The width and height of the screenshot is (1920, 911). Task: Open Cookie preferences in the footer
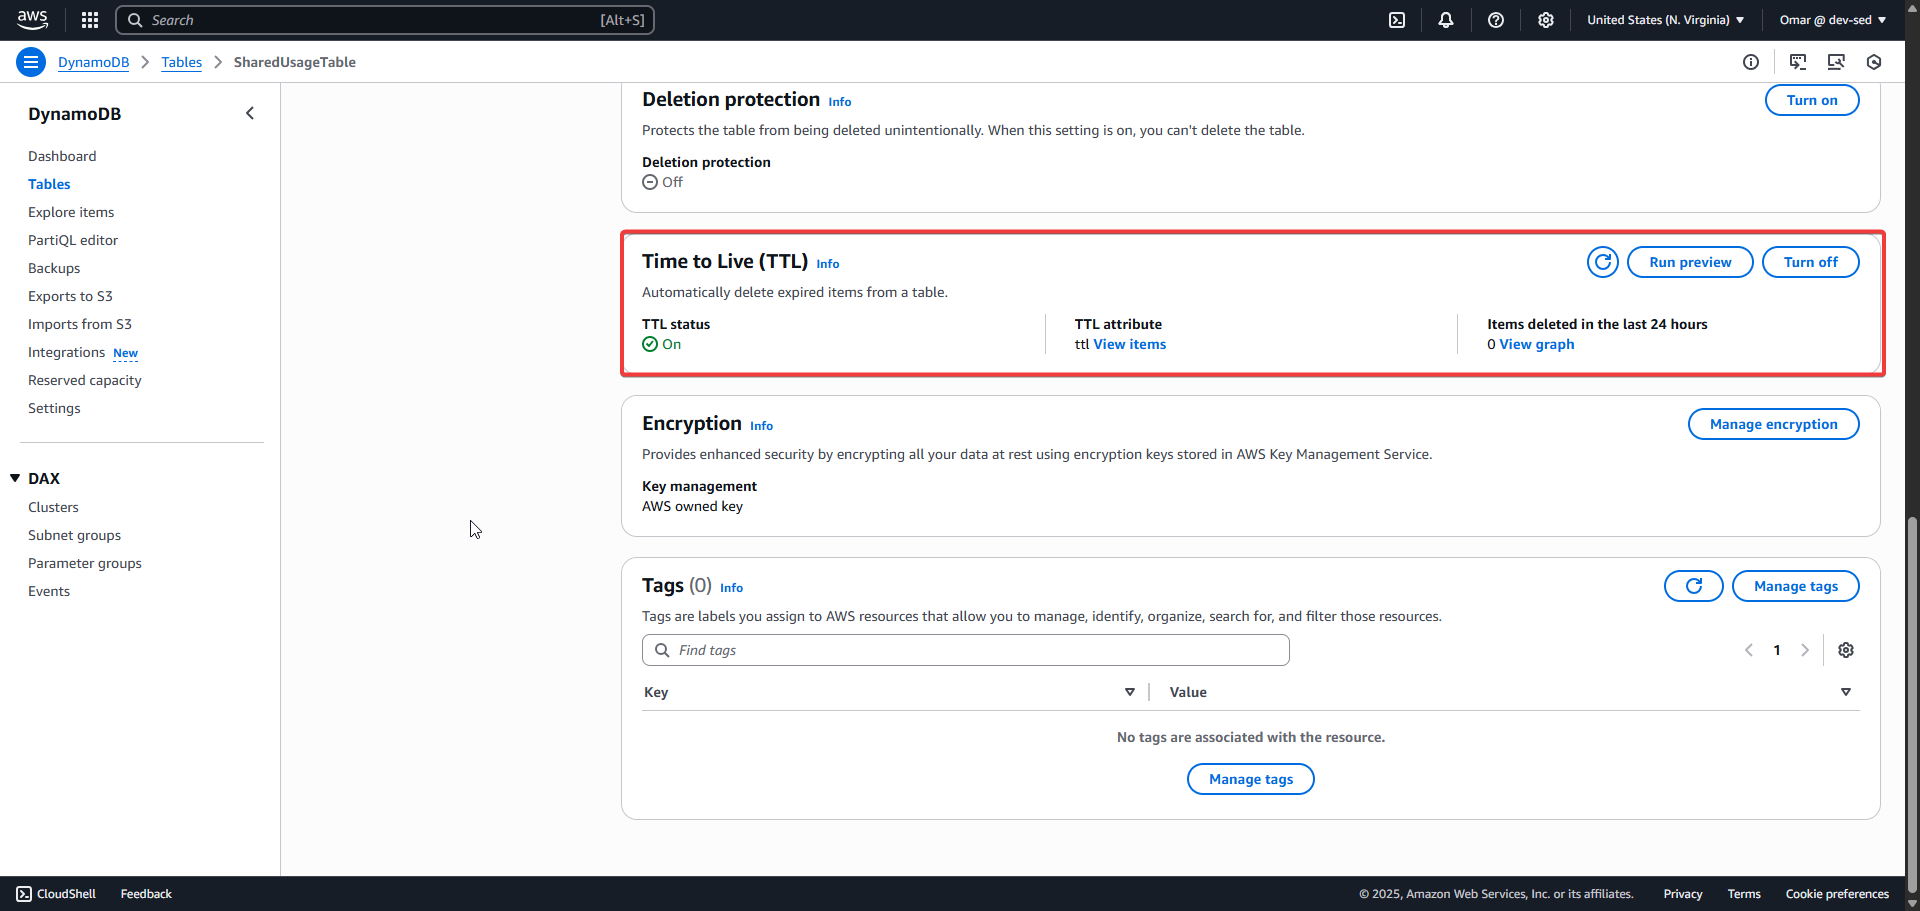pos(1837,894)
